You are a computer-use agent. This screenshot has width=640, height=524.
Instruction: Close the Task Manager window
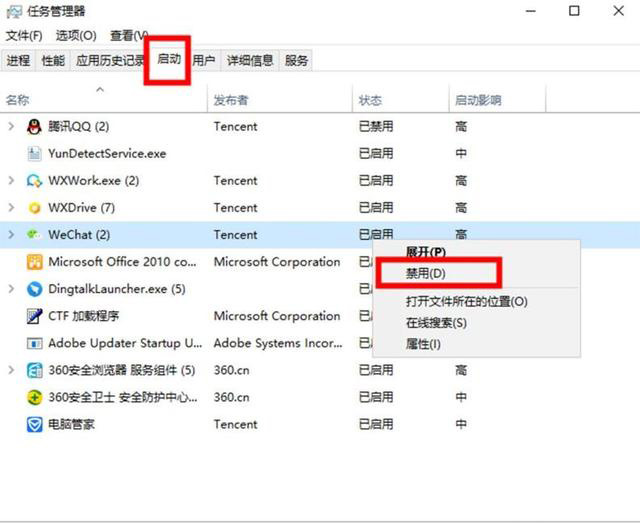tap(619, 11)
